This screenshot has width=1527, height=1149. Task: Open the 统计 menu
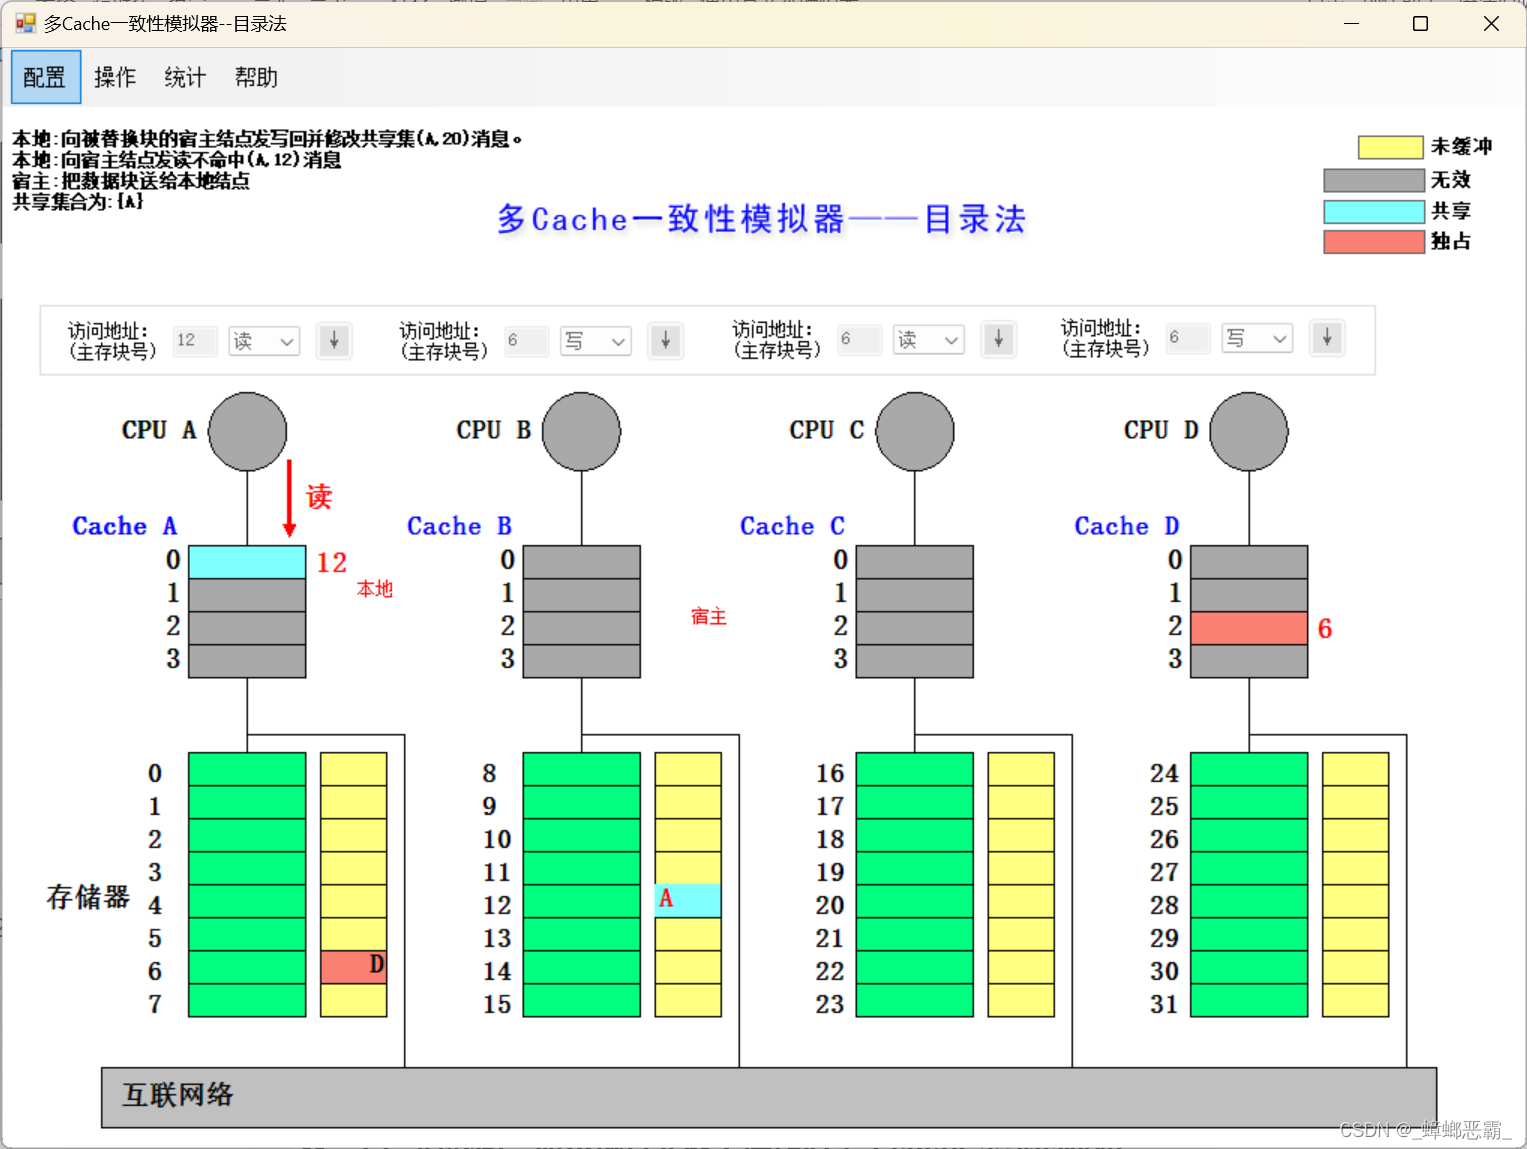(x=185, y=77)
